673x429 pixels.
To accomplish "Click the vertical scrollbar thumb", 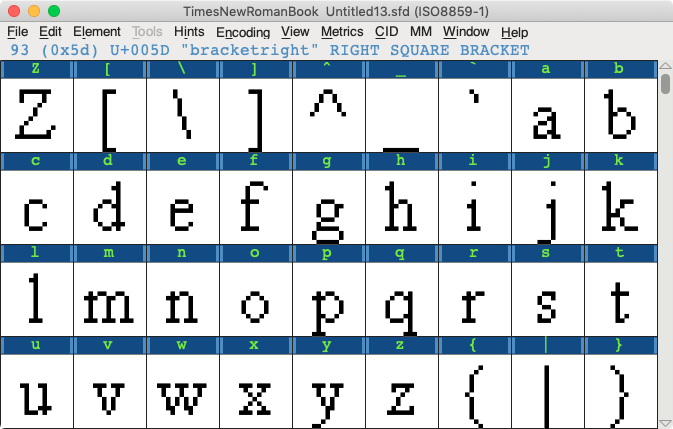I will [x=665, y=84].
